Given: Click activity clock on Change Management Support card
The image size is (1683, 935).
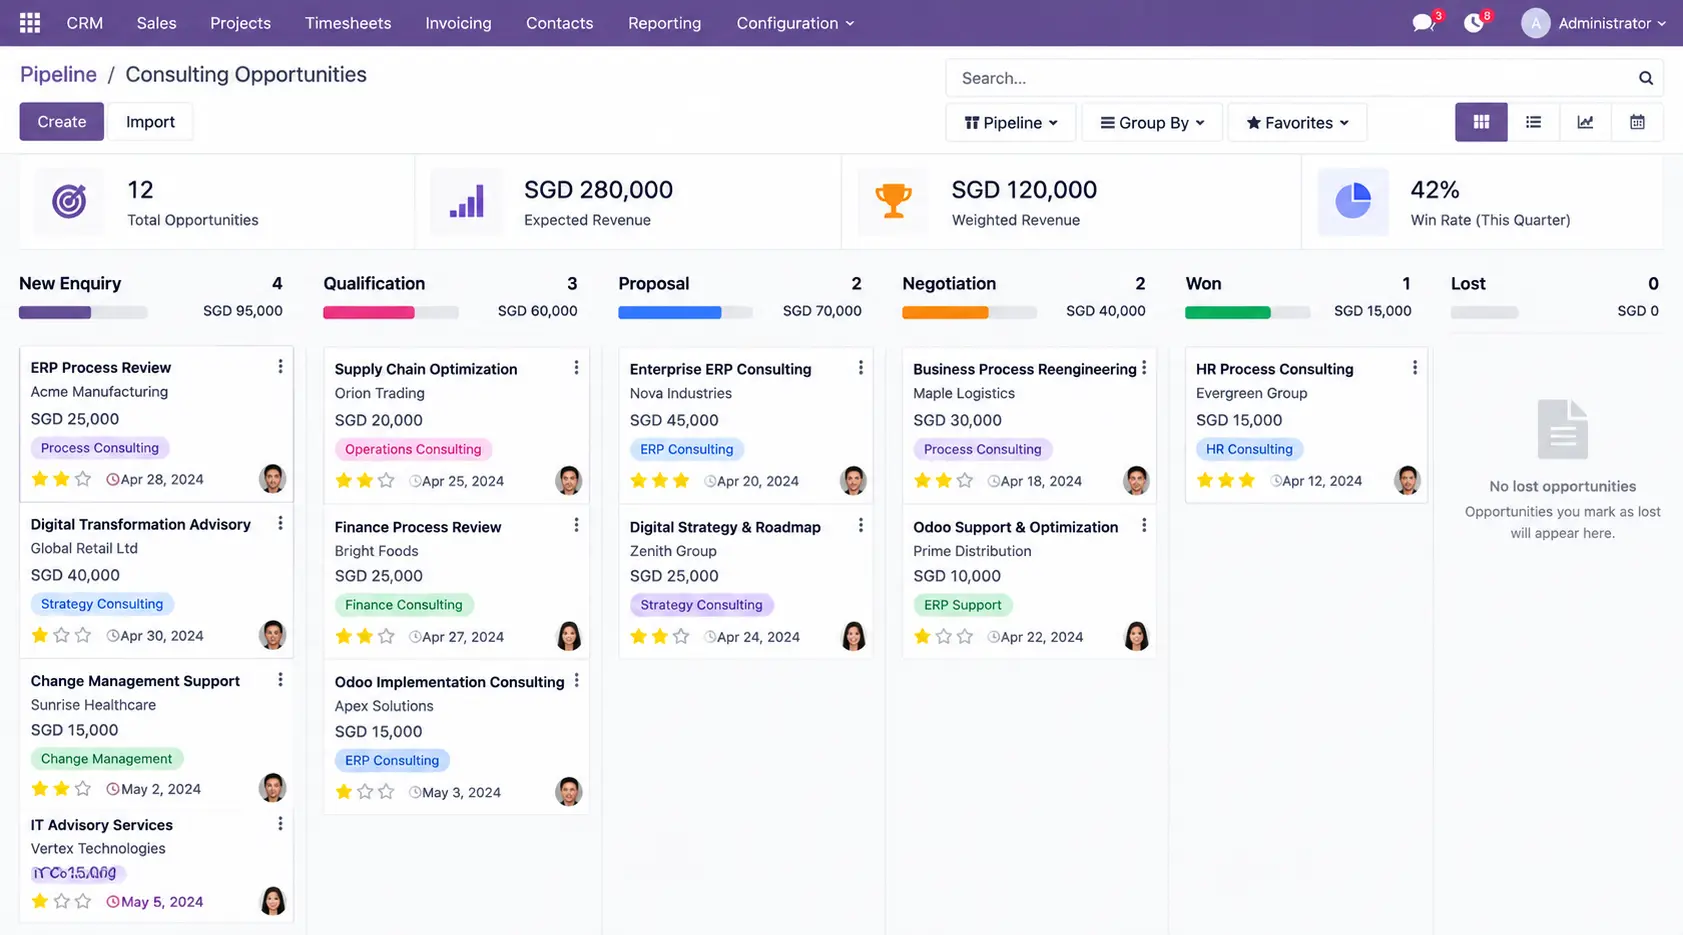Looking at the screenshot, I should coord(113,789).
